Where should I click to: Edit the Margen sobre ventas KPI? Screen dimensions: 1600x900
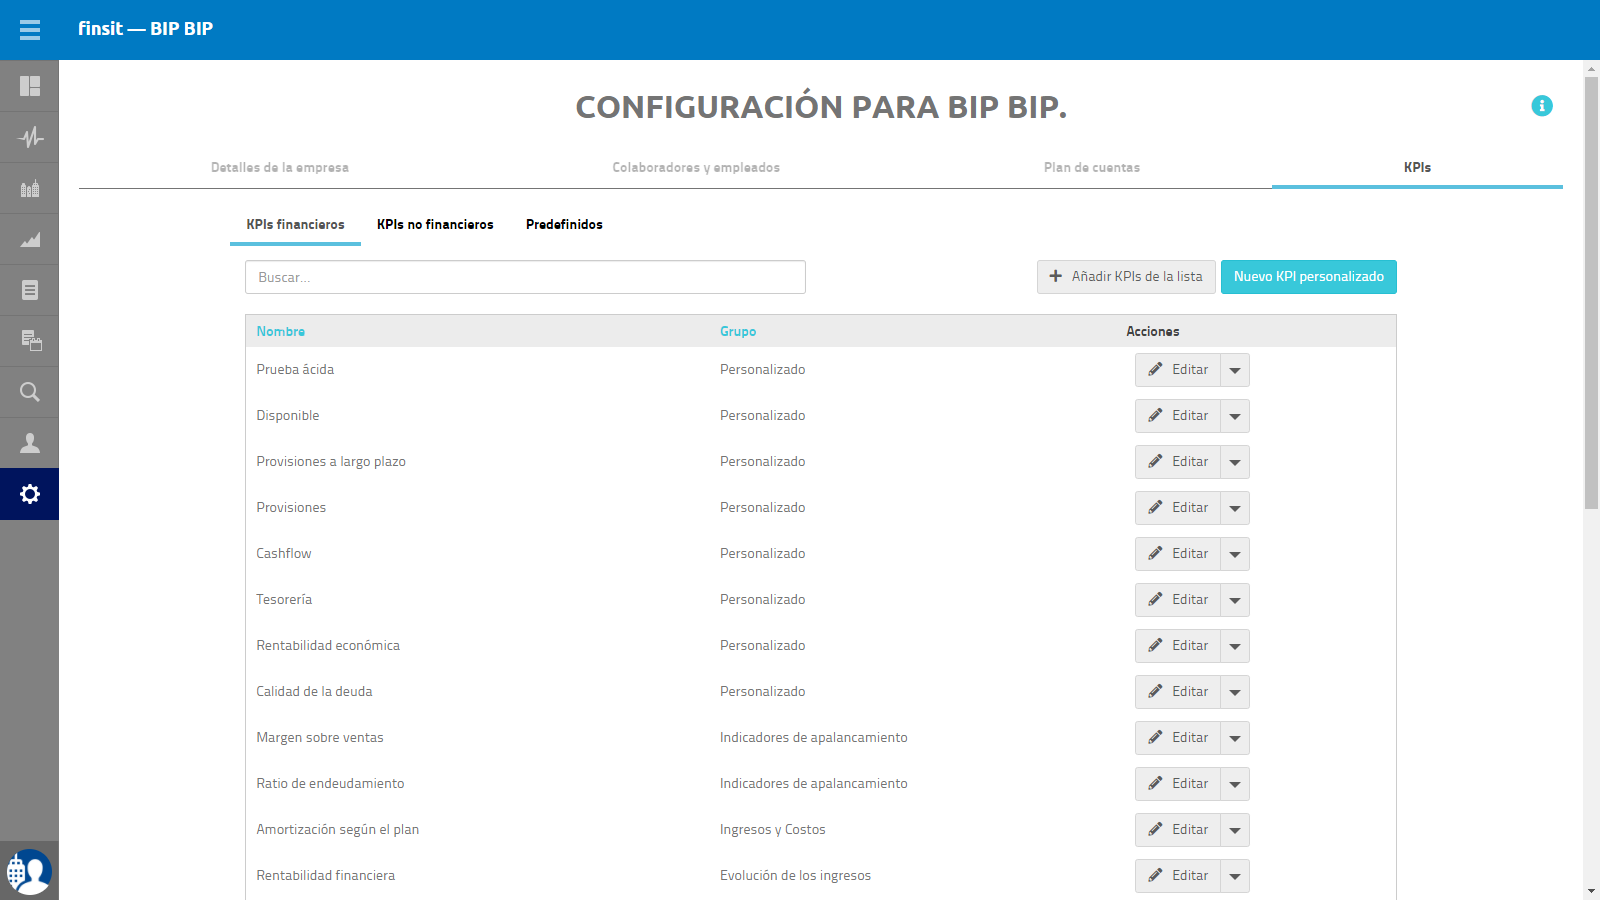[1178, 738]
